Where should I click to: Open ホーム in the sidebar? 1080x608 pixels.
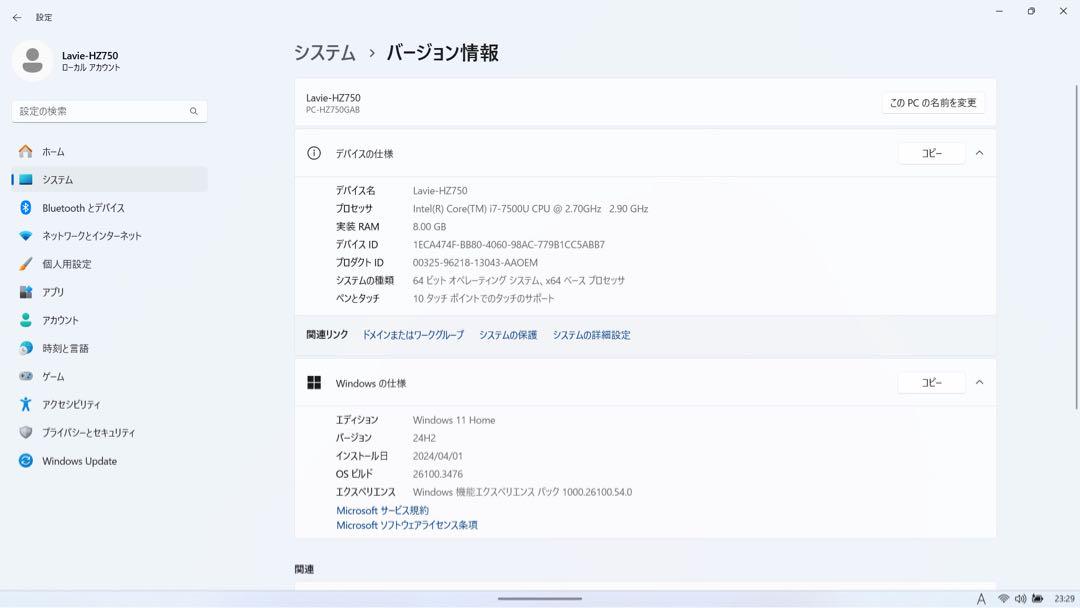click(110, 151)
